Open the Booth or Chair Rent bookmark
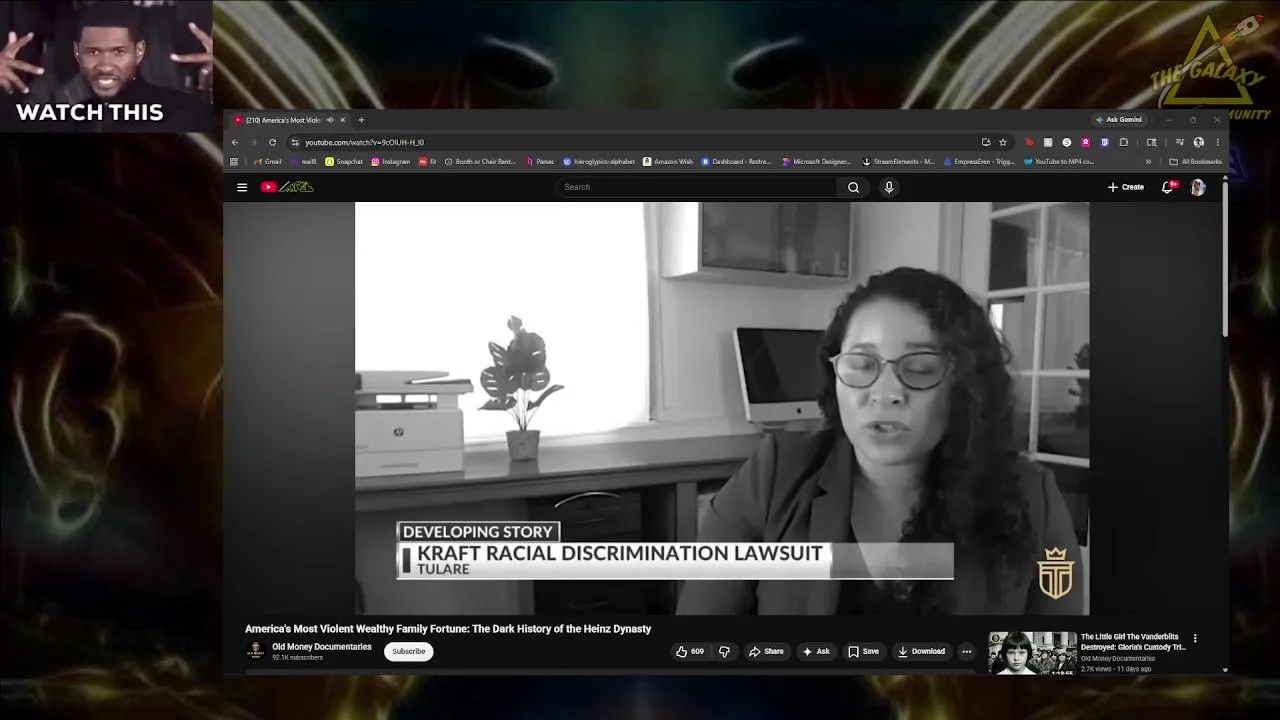 pos(481,162)
